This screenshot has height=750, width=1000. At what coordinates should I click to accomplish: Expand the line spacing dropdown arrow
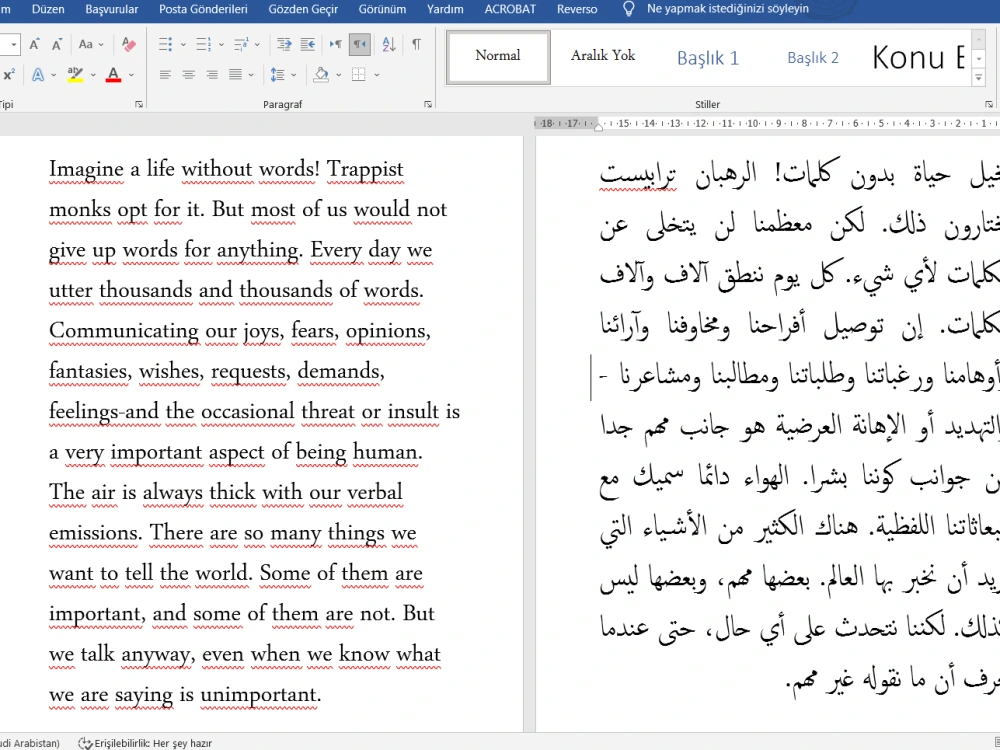click(x=293, y=75)
